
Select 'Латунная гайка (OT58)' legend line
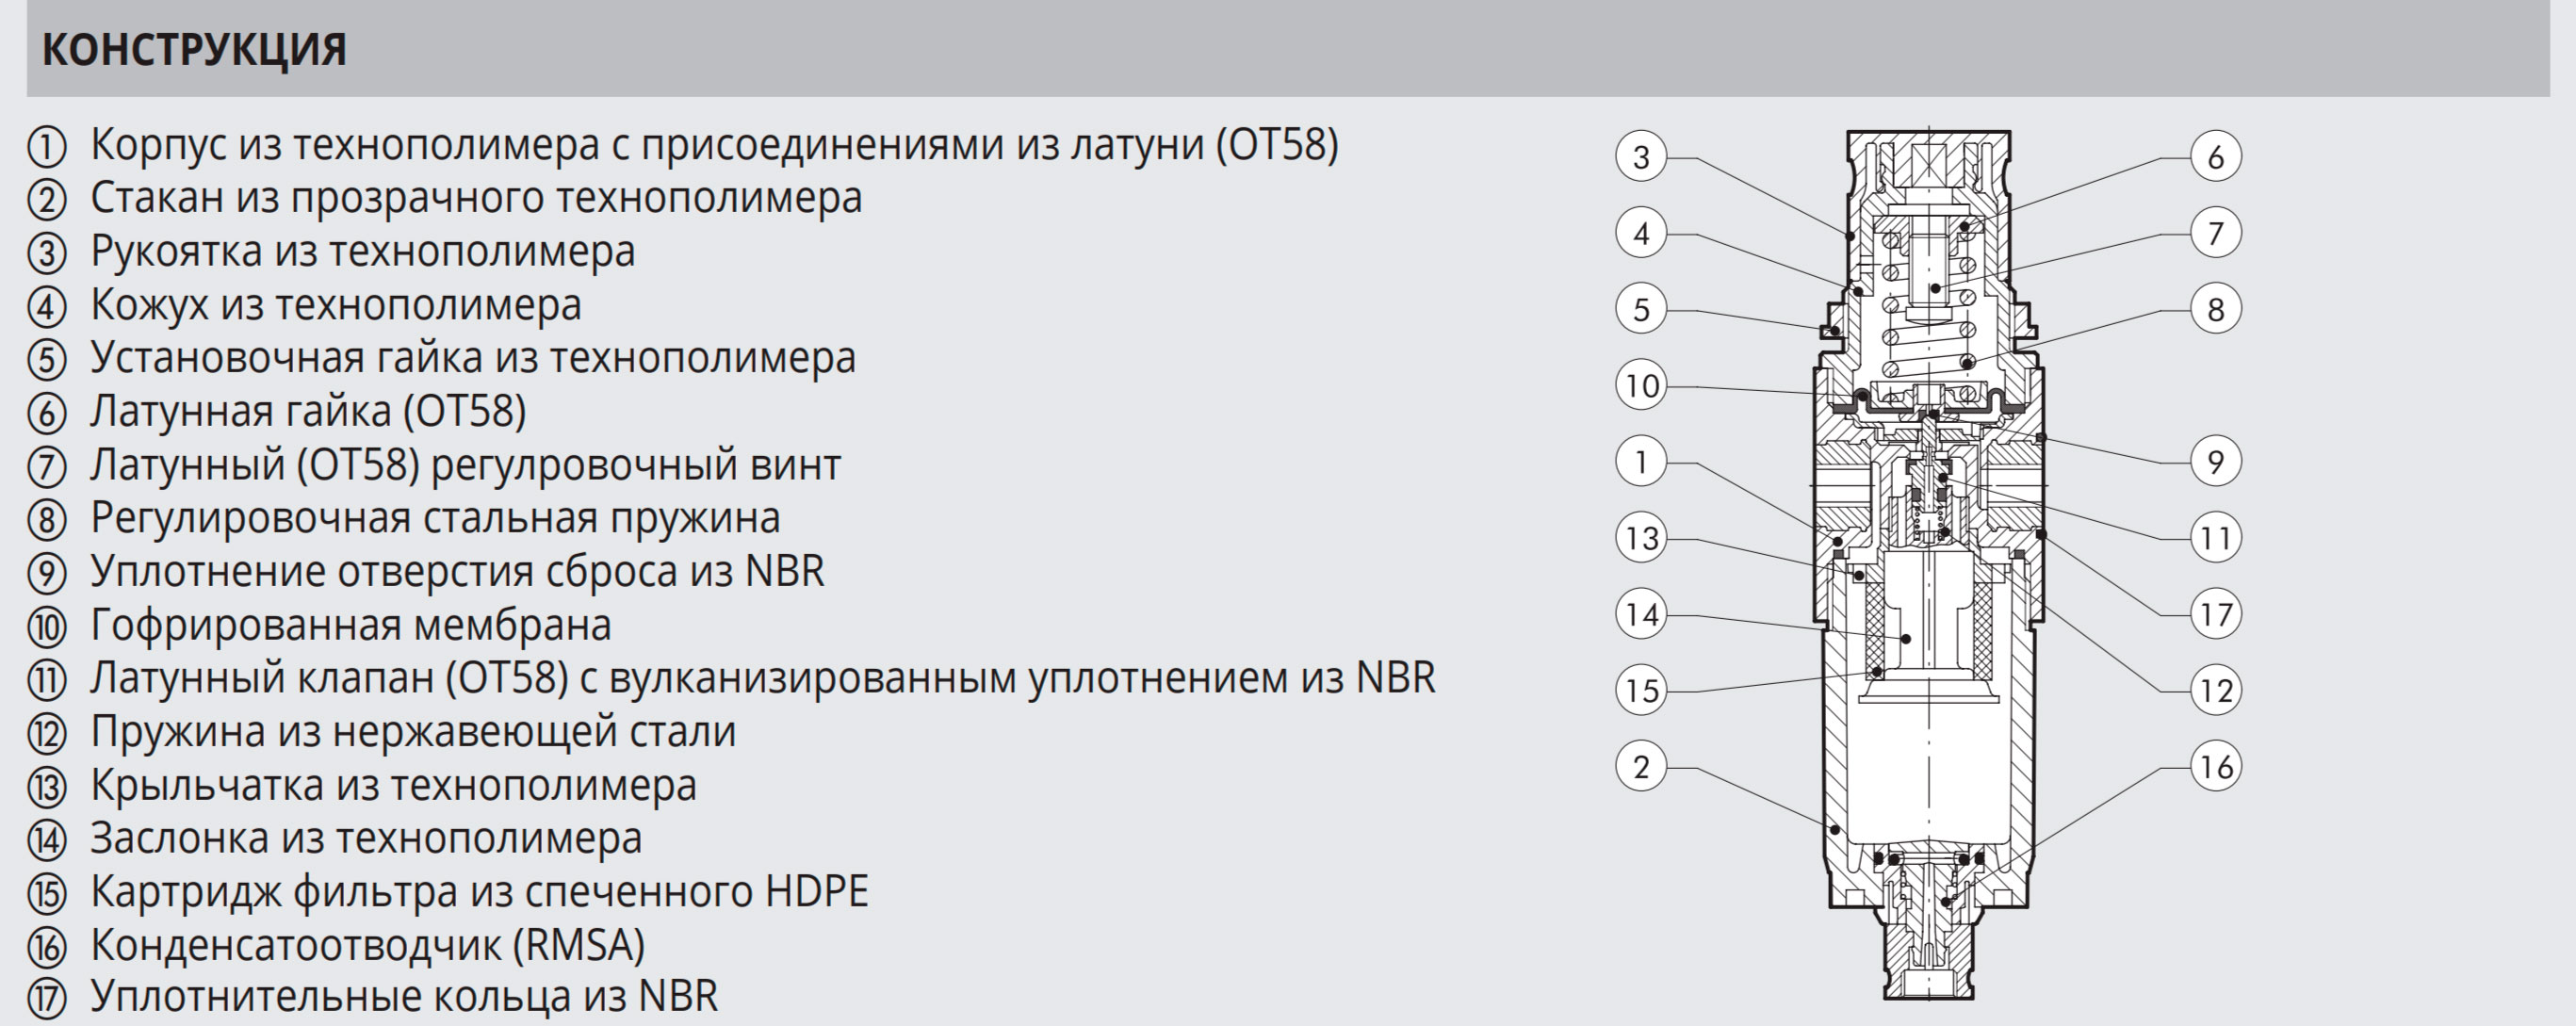(x=308, y=411)
